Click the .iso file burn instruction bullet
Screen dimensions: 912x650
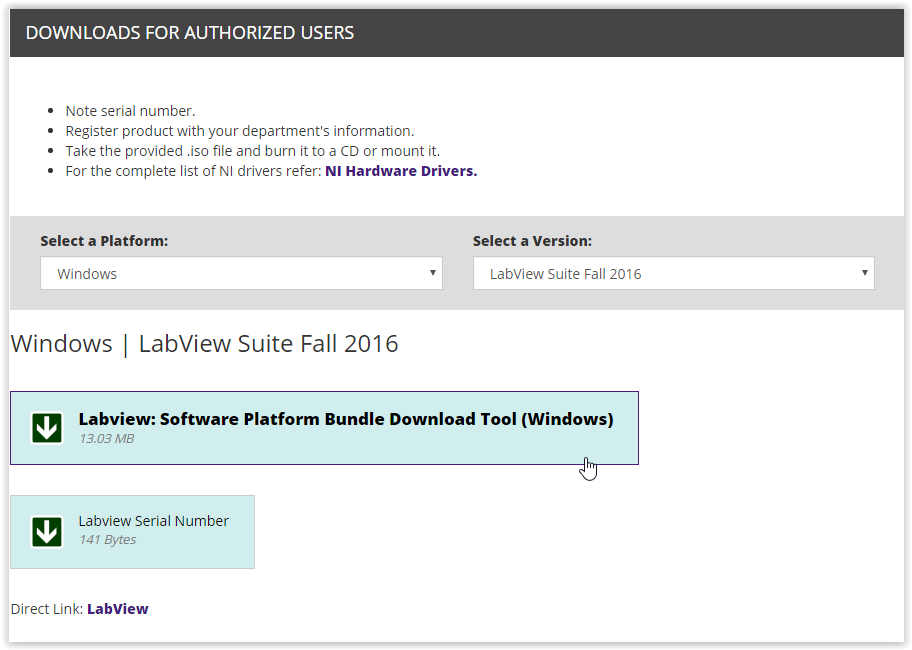point(252,151)
